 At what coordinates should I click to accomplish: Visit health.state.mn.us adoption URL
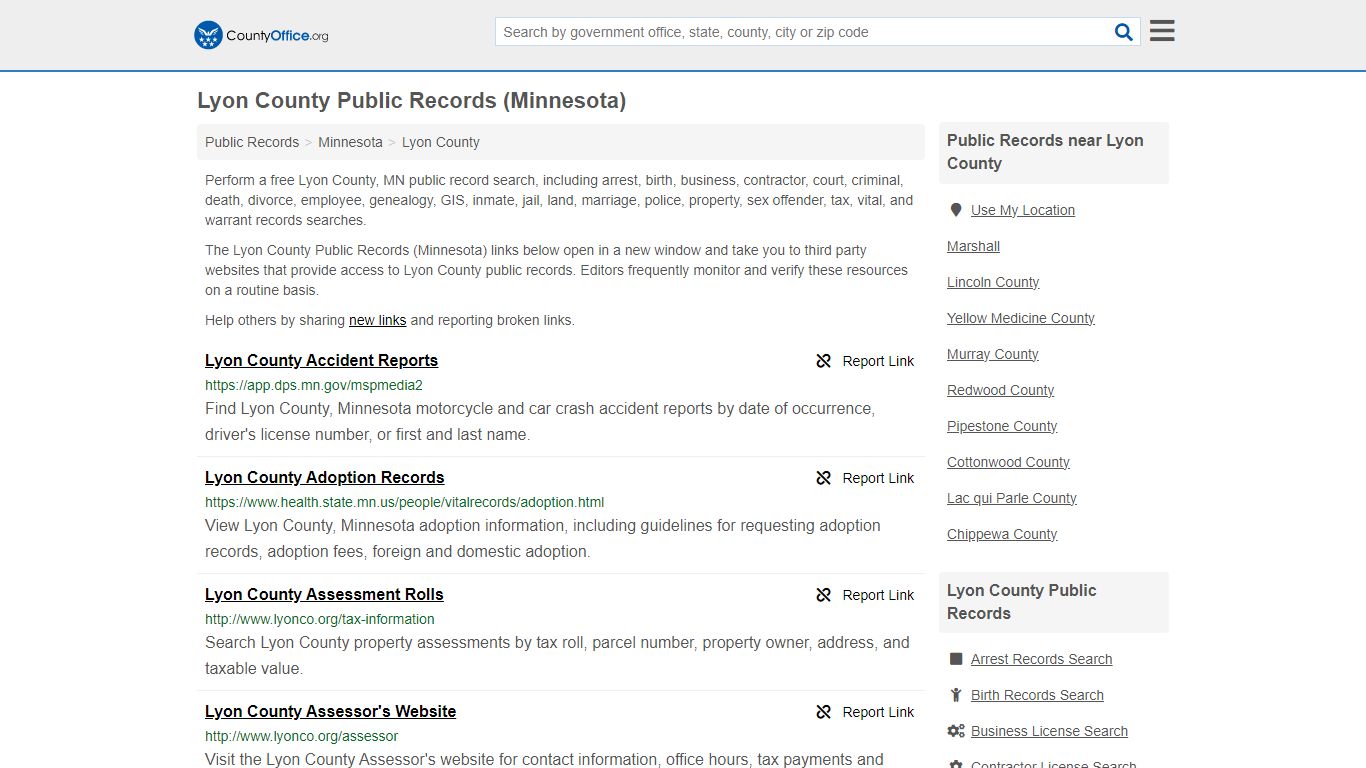coord(404,502)
